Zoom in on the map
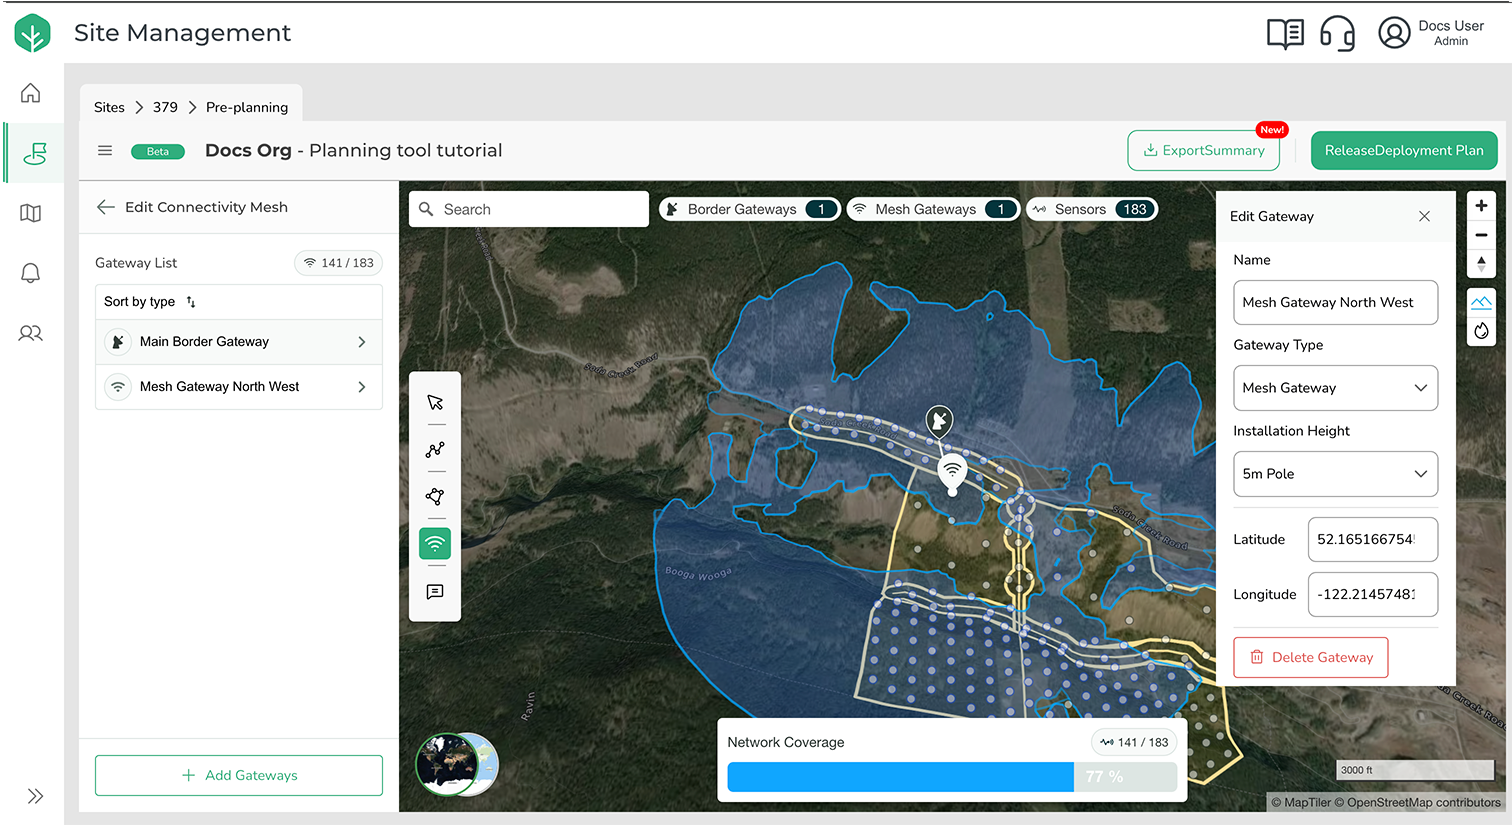The width and height of the screenshot is (1512, 825). pos(1481,206)
